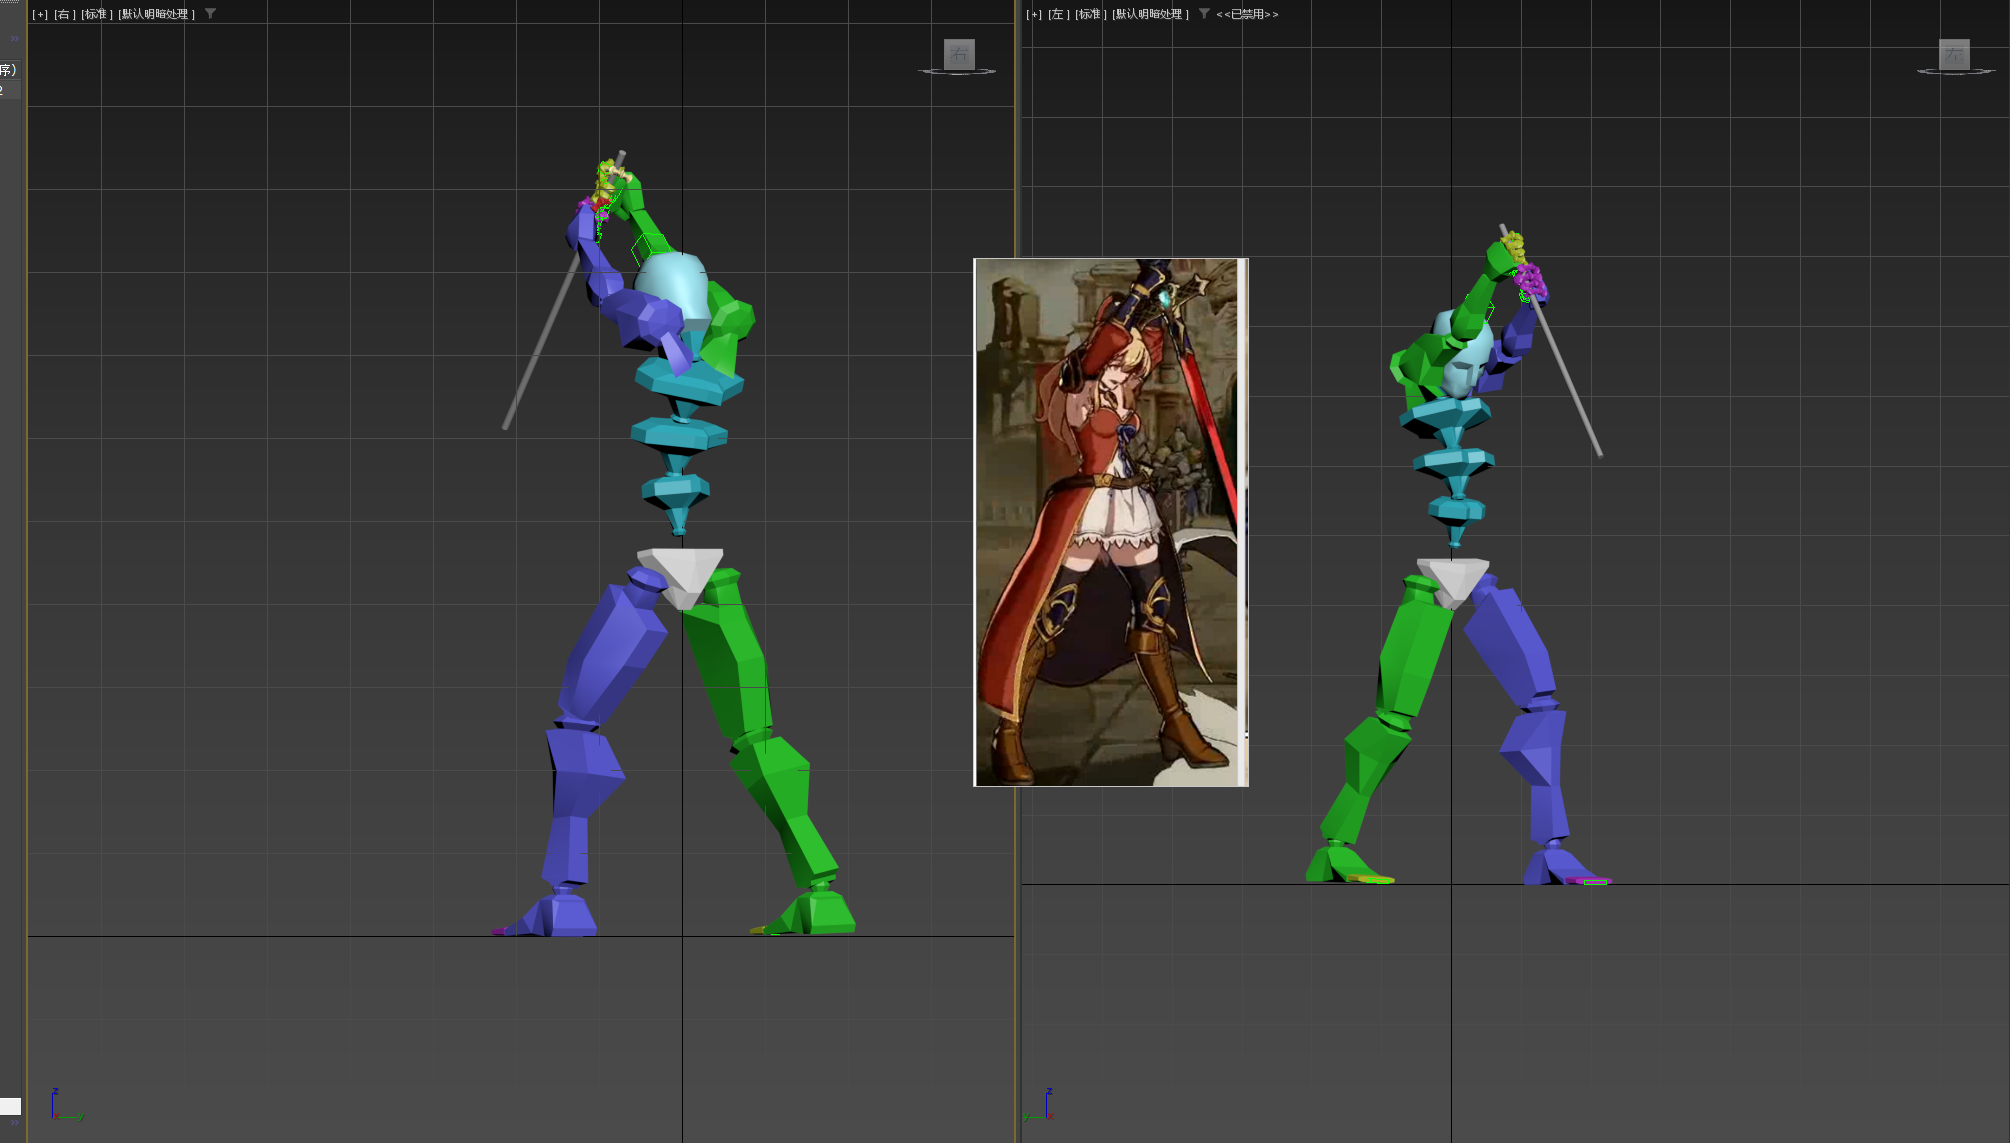Image resolution: width=2010 pixels, height=1143 pixels.
Task: Open the [+] menu of the left viewport
Action: pyautogui.click(x=38, y=14)
